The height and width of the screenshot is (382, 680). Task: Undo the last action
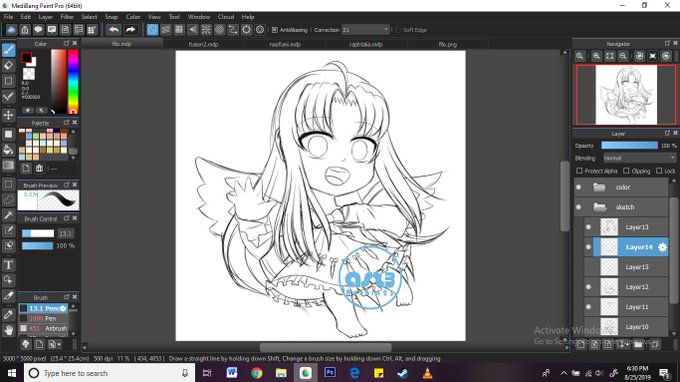click(114, 29)
